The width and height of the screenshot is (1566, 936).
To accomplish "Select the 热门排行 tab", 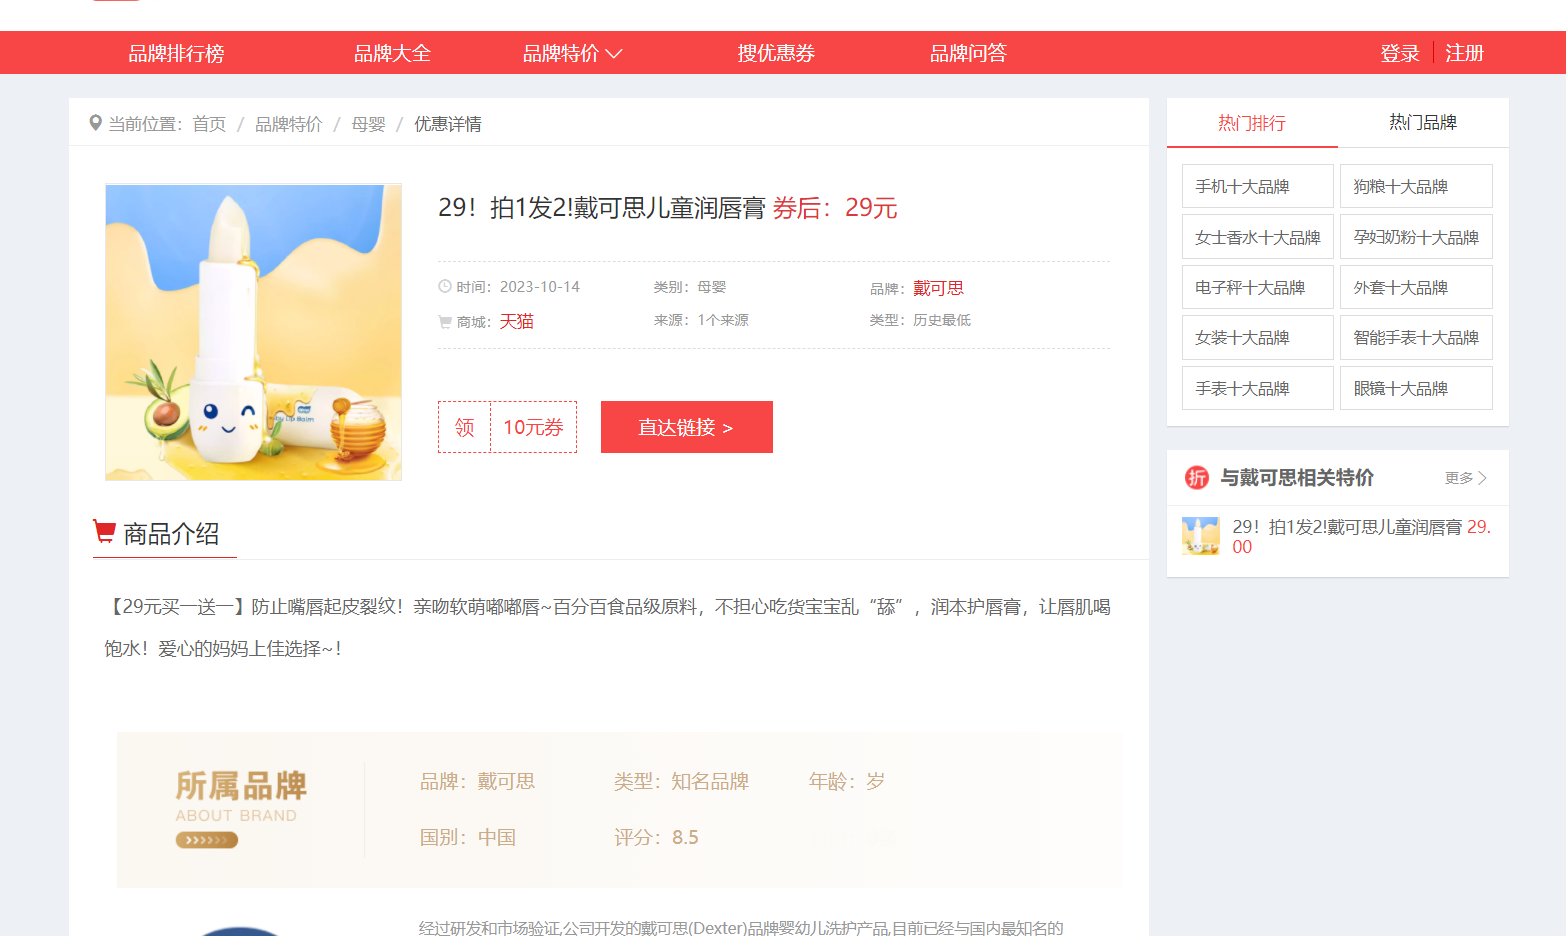I will click(x=1251, y=123).
